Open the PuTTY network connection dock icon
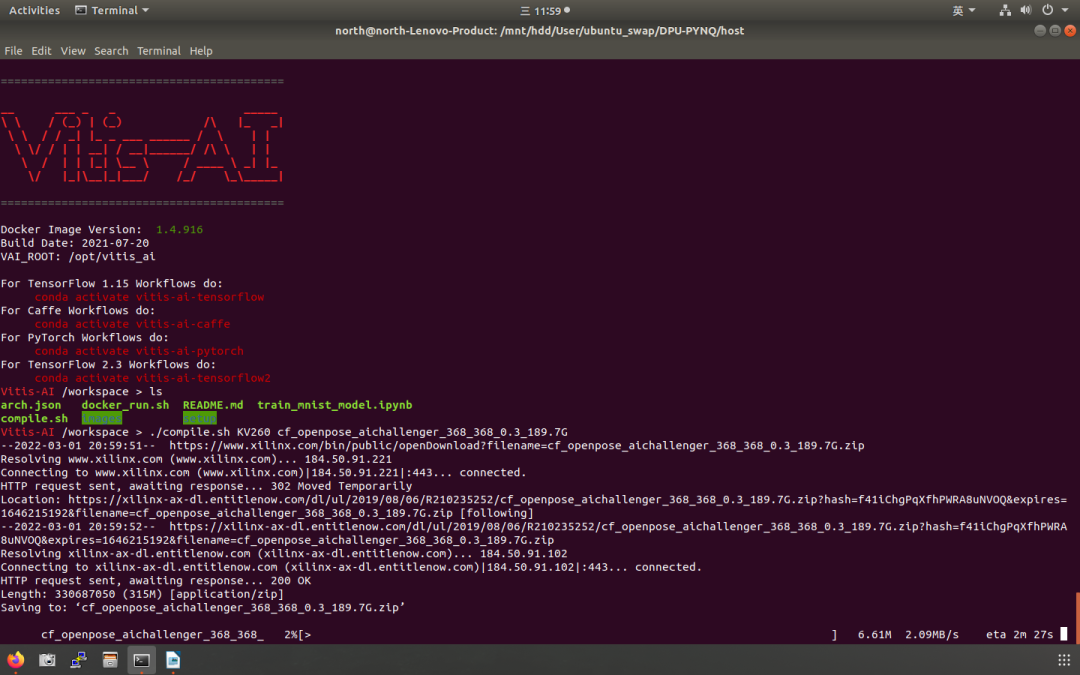Image resolution: width=1080 pixels, height=675 pixels. [79, 660]
